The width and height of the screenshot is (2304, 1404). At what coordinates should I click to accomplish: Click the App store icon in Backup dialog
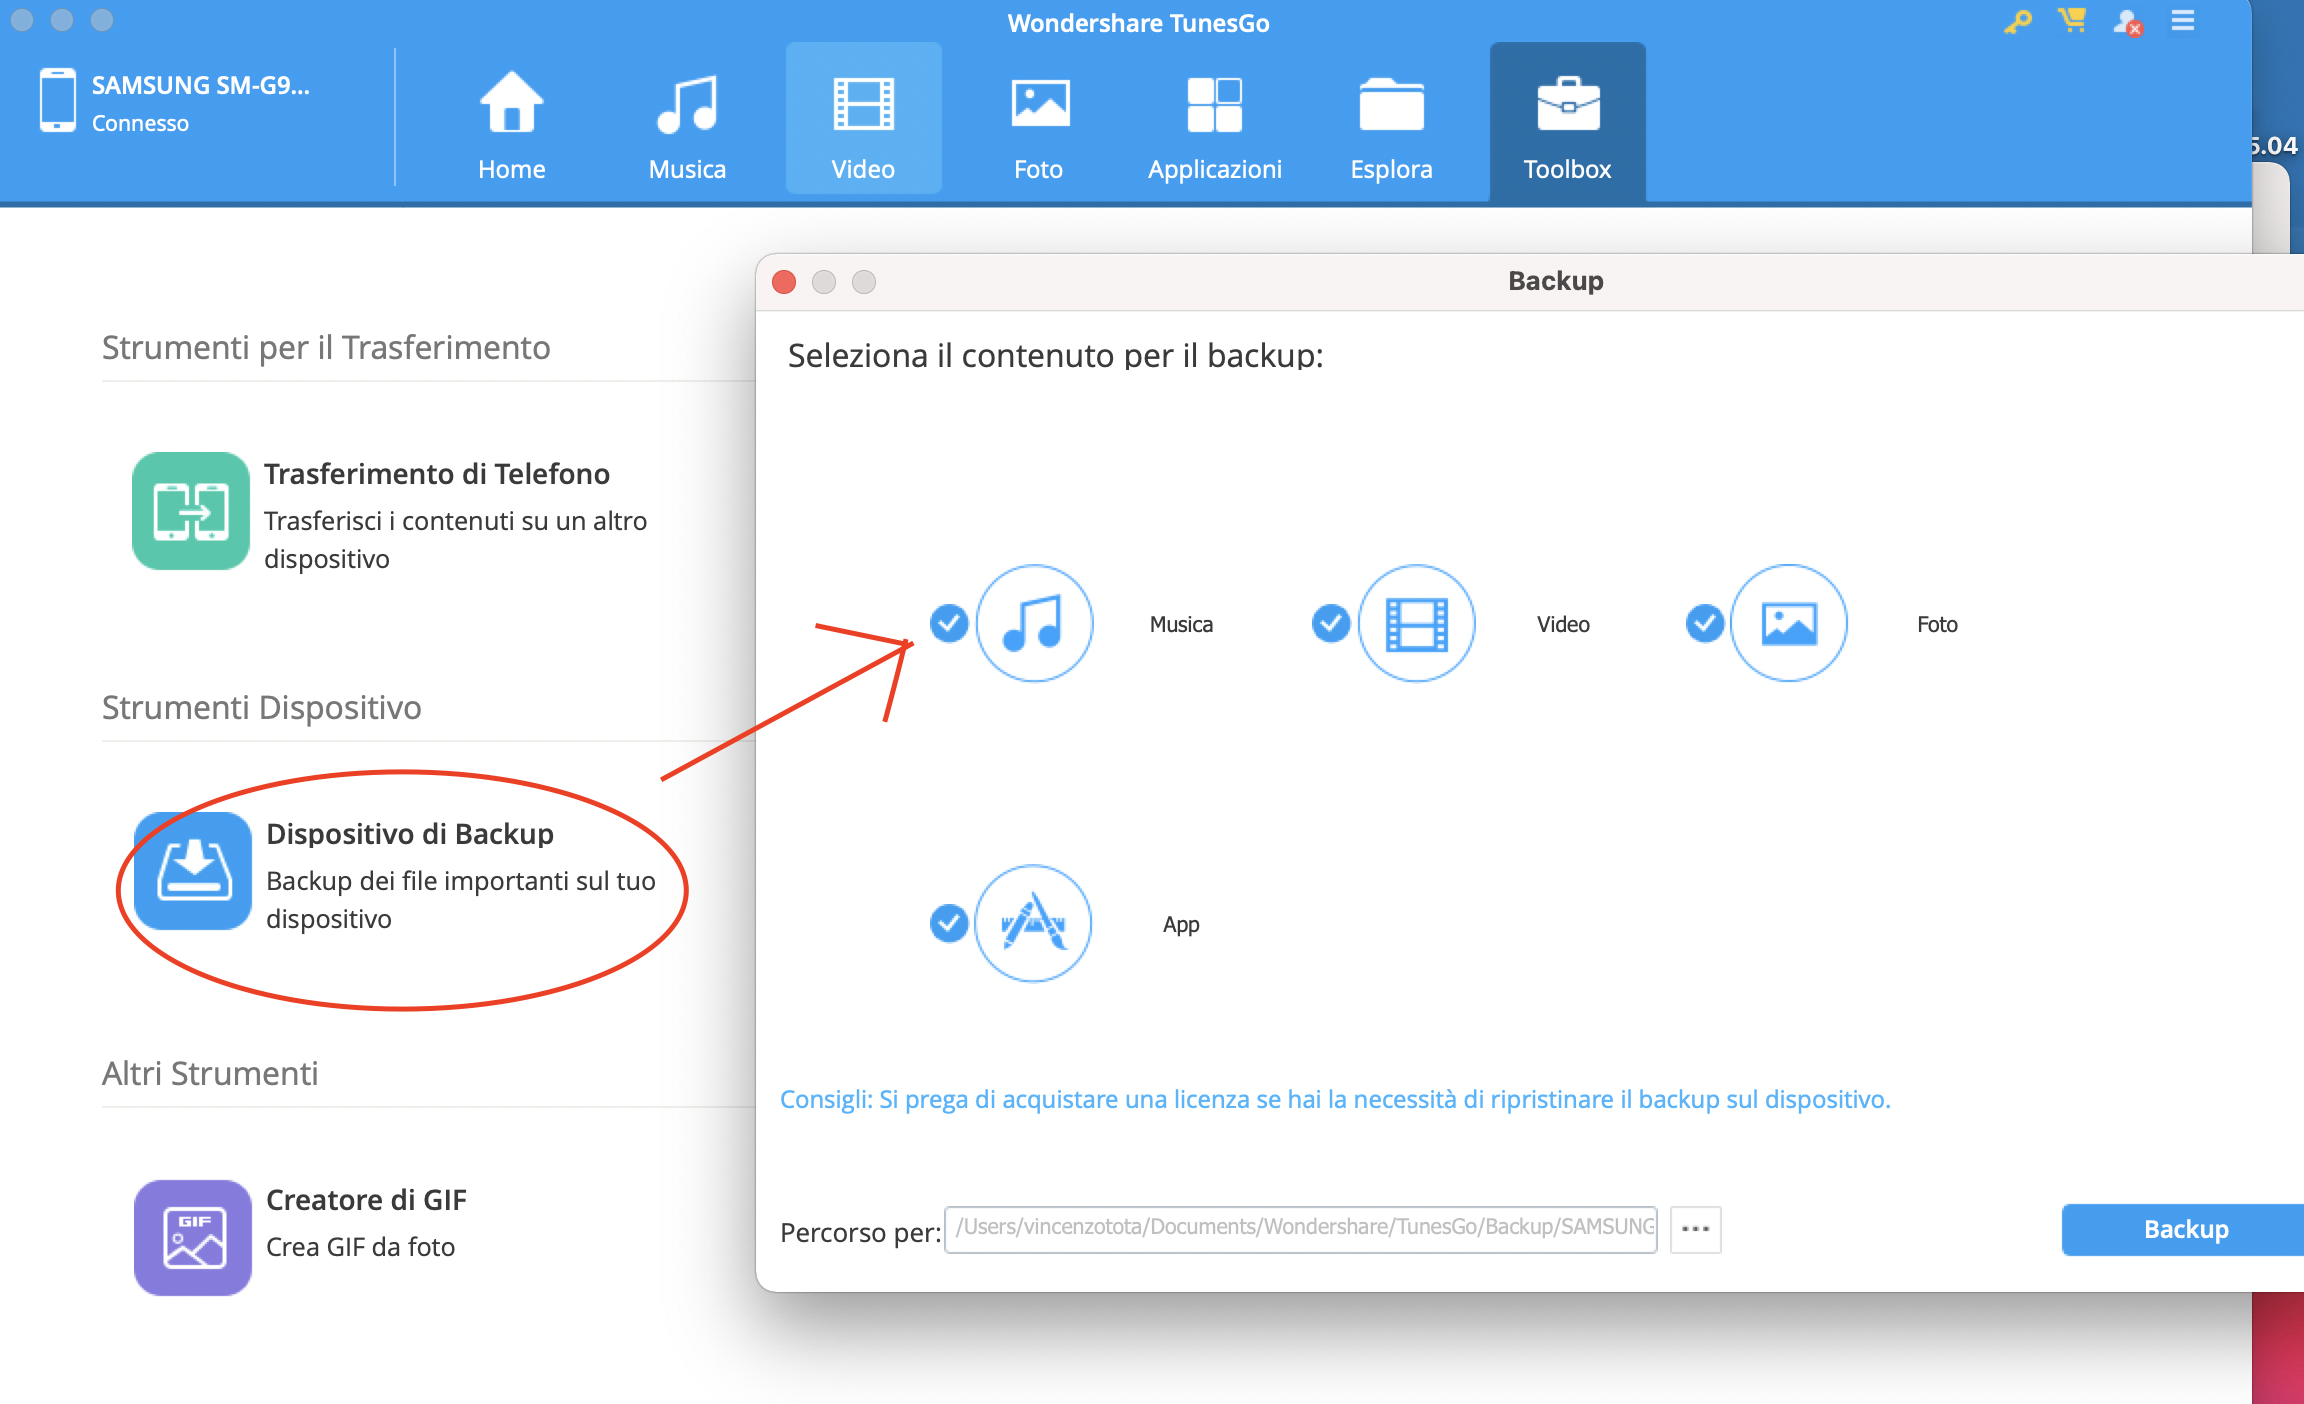(1033, 923)
